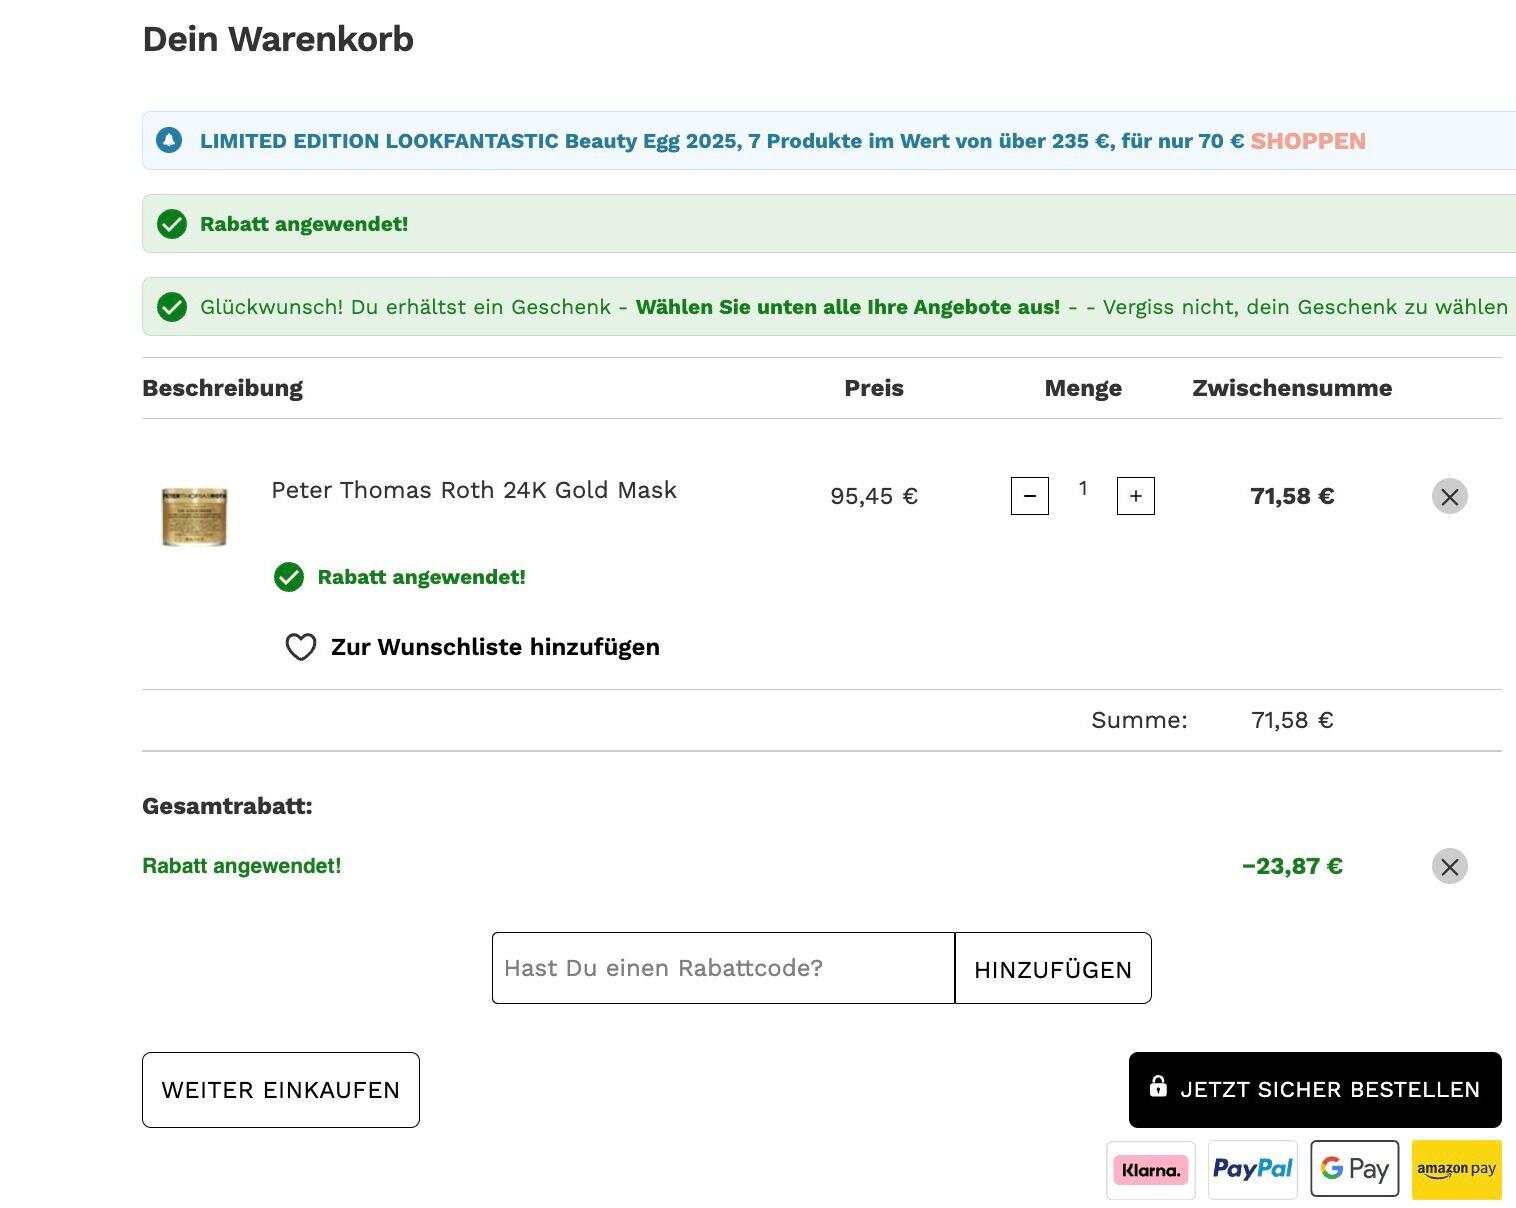Click the price 95,45 €
Image resolution: width=1516 pixels, height=1208 pixels.
point(874,496)
